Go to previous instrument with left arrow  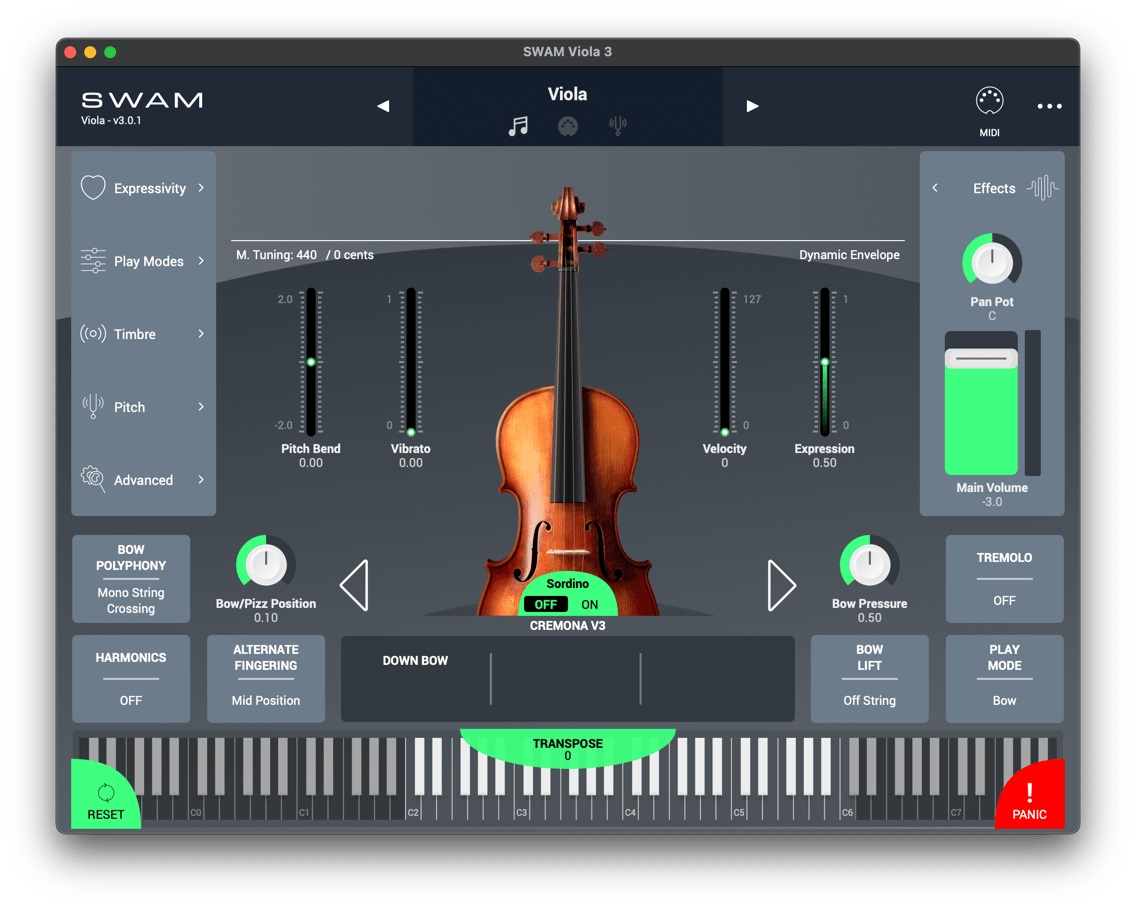(x=383, y=106)
